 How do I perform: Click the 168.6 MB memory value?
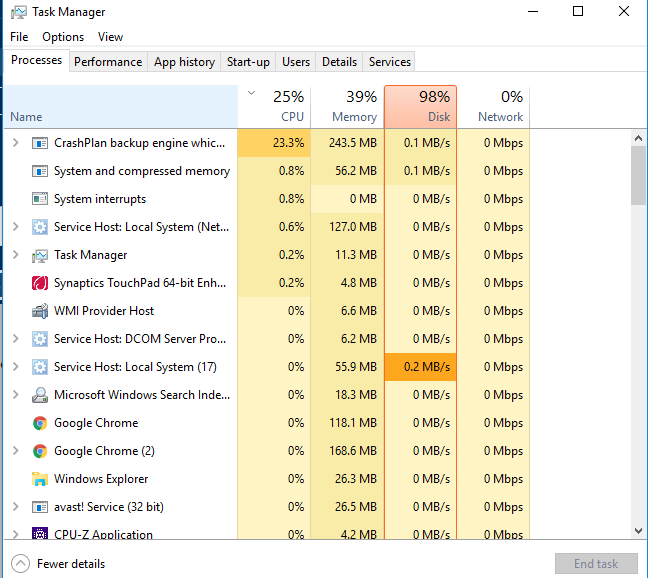pyautogui.click(x=353, y=451)
